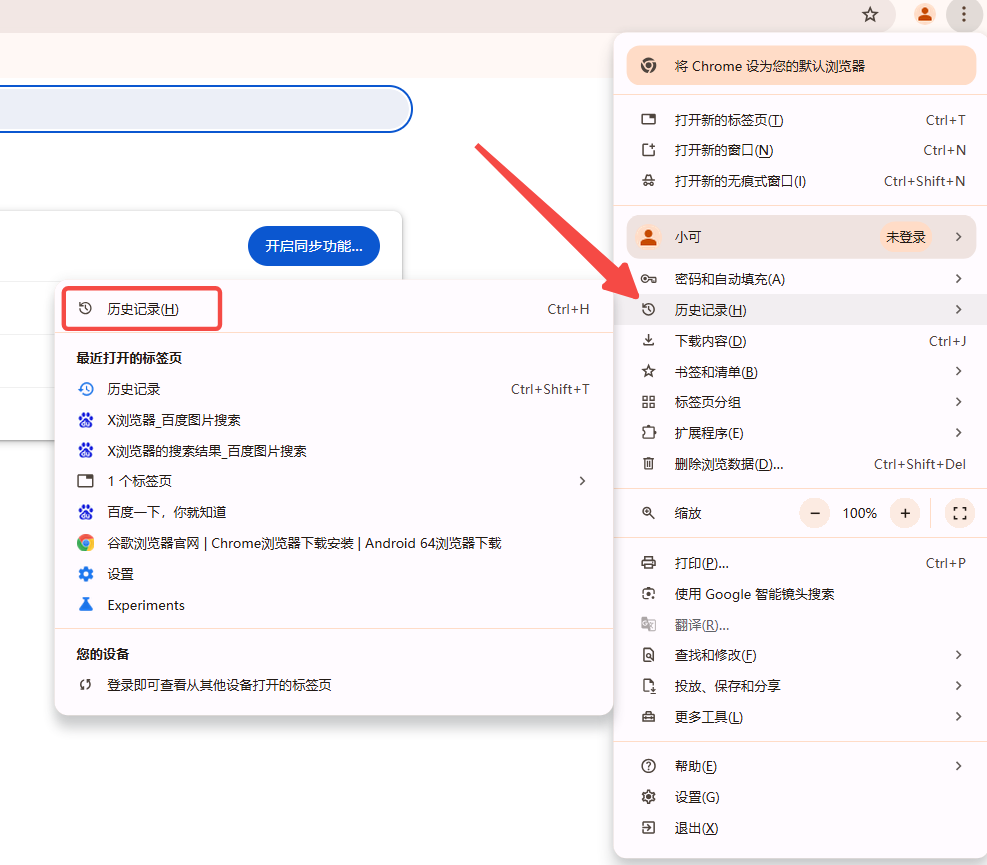The height and width of the screenshot is (865, 987).
Task: Click the star icon beside 书签和清单
Action: 648,371
